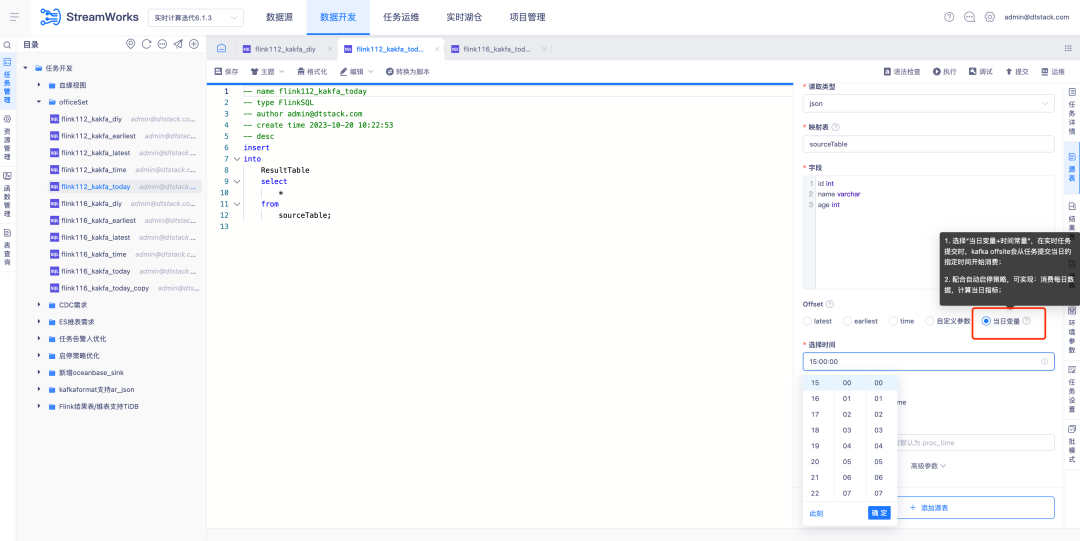The image size is (1080, 541).
Task: Click the hamburger menu icon
Action: [14, 17]
